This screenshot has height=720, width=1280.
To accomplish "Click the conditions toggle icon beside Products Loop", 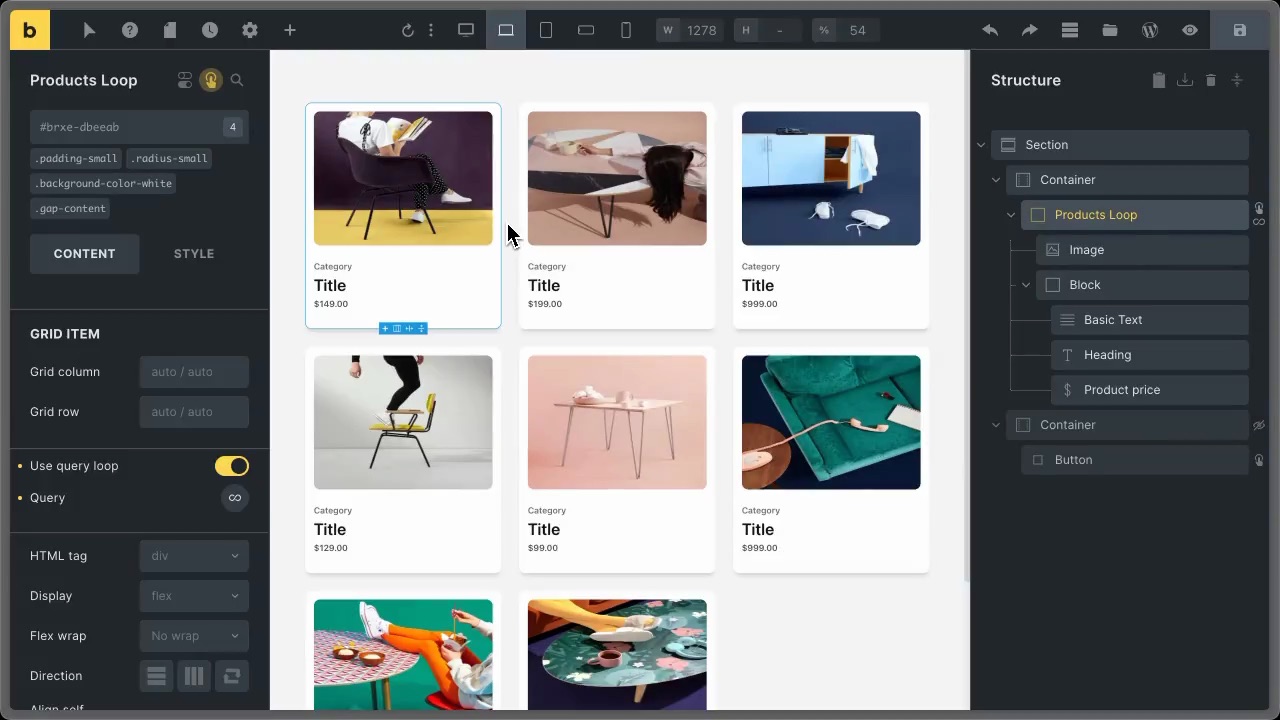I will 185,80.
